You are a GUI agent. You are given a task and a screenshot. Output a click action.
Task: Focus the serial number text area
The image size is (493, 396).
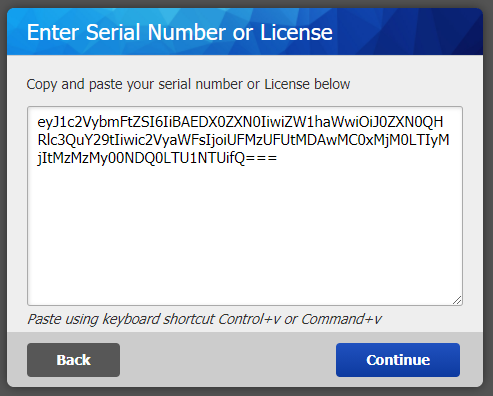(245, 206)
